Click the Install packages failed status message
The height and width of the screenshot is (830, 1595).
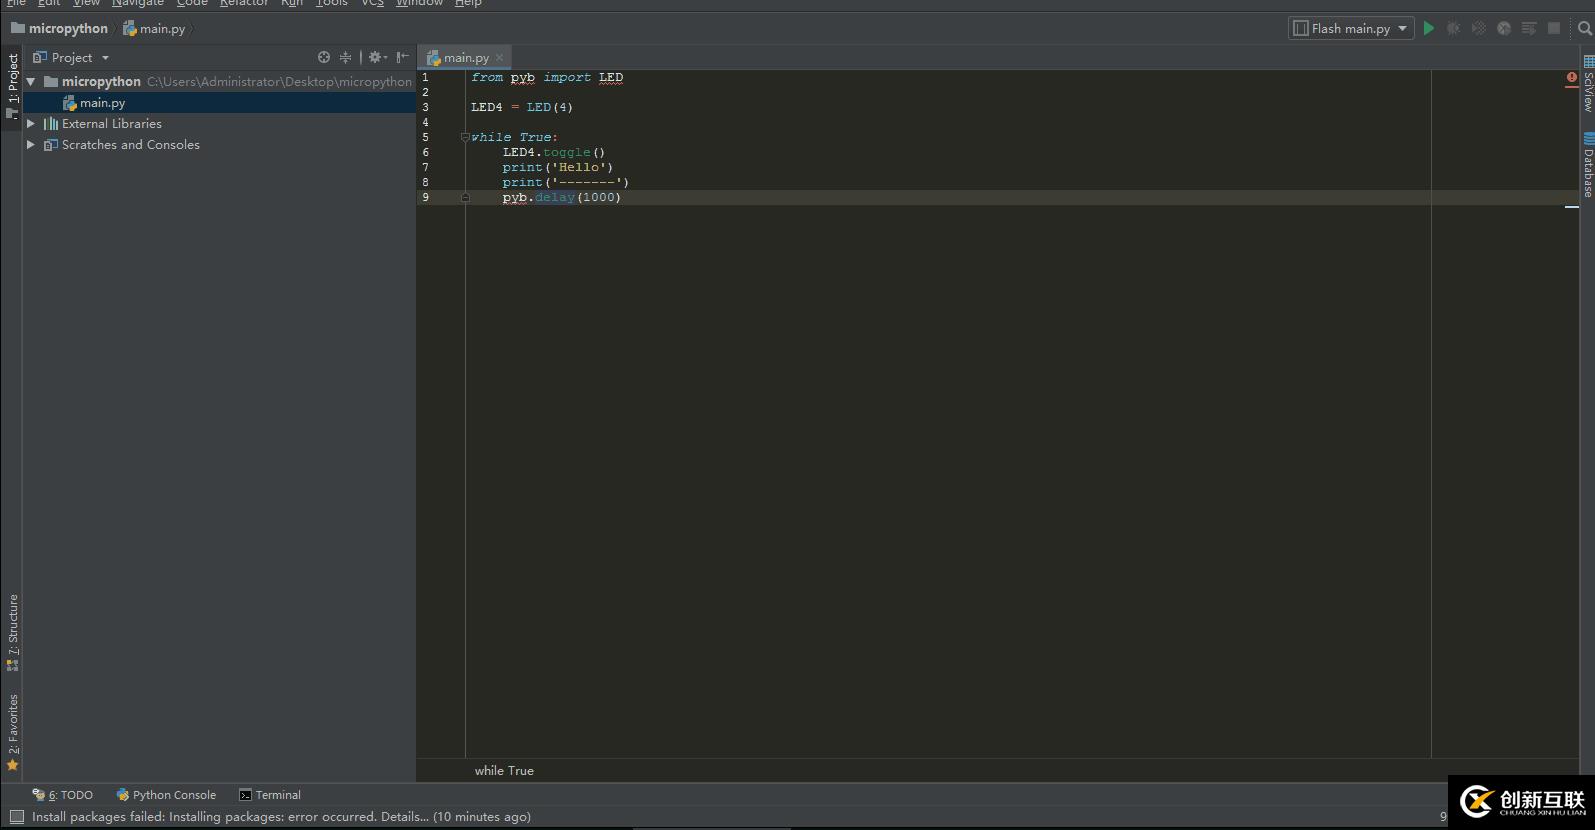click(281, 817)
